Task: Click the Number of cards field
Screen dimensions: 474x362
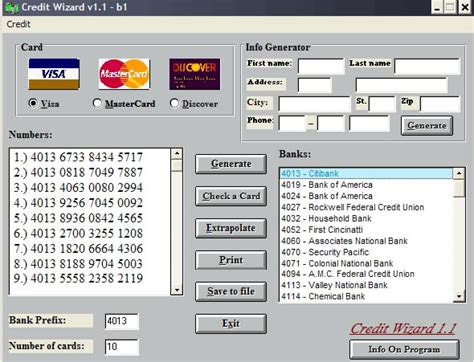Action: [x=121, y=347]
